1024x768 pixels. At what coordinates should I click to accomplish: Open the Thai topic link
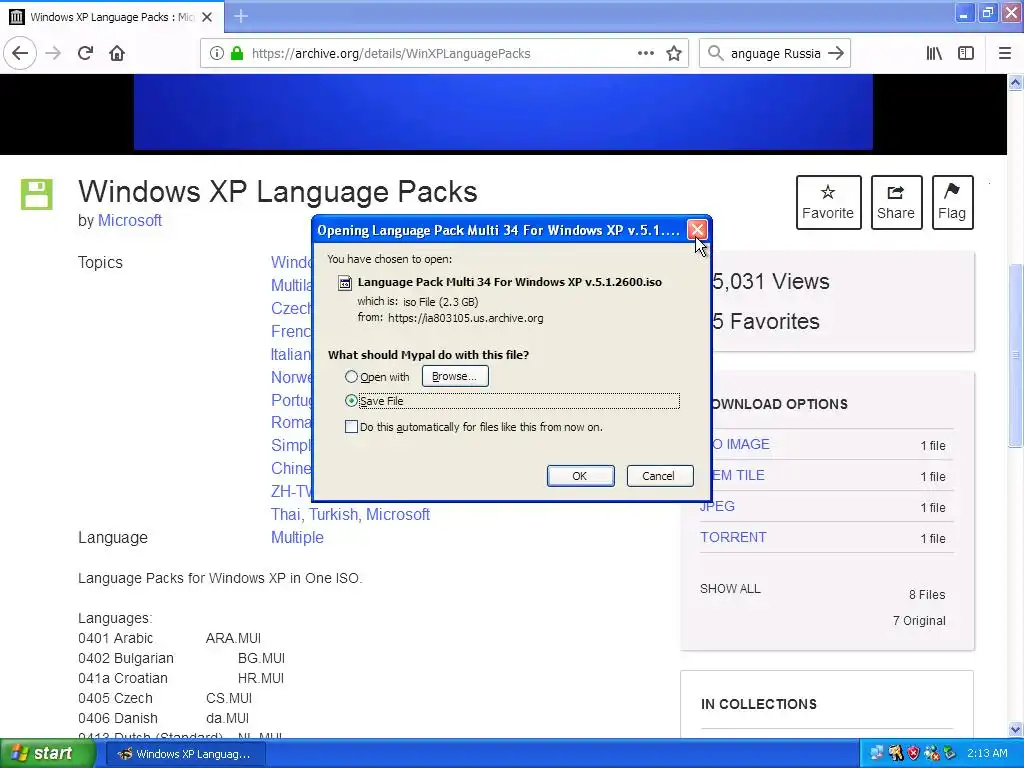287,515
